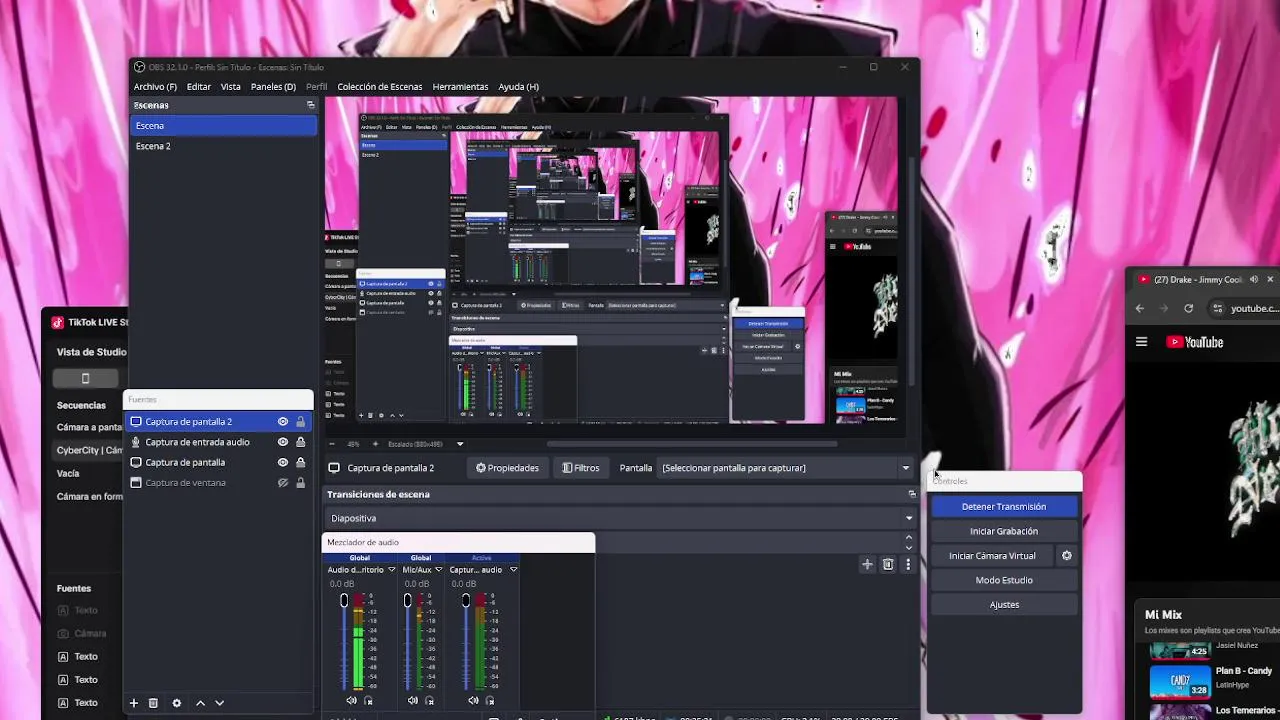Open Filtros for the selected source

tap(581, 468)
